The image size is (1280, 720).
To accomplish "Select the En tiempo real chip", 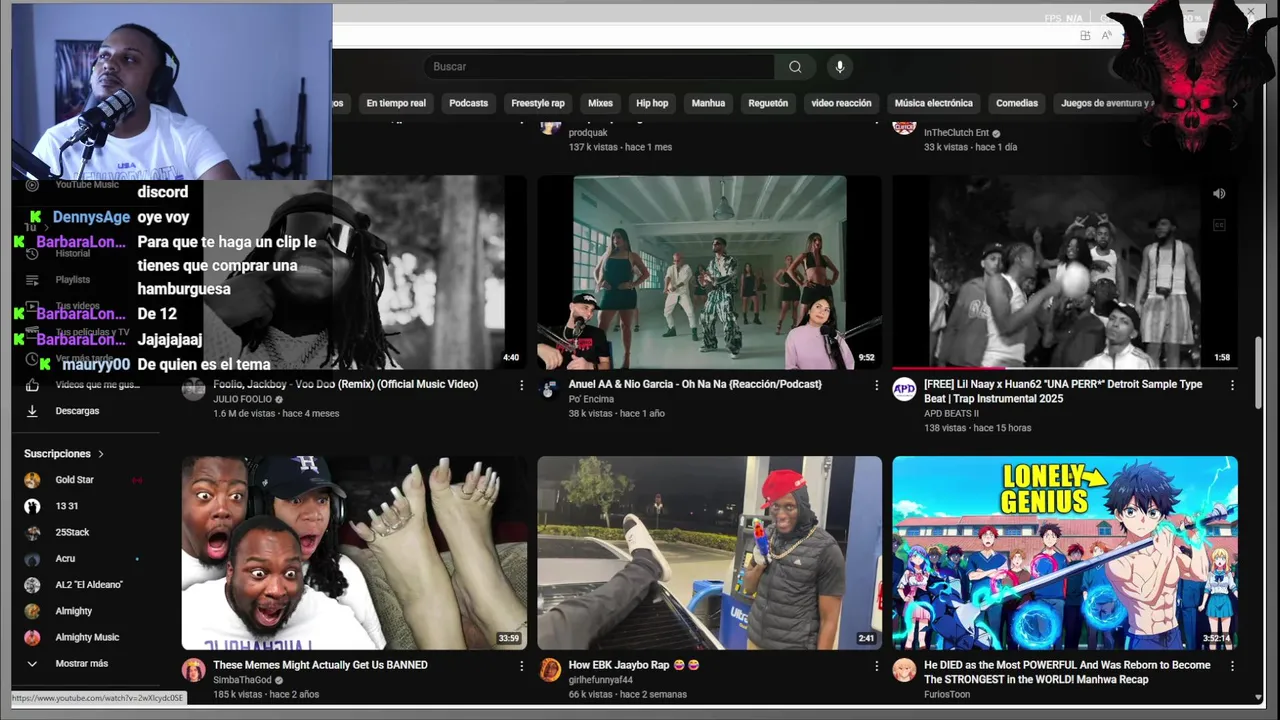I will point(396,103).
